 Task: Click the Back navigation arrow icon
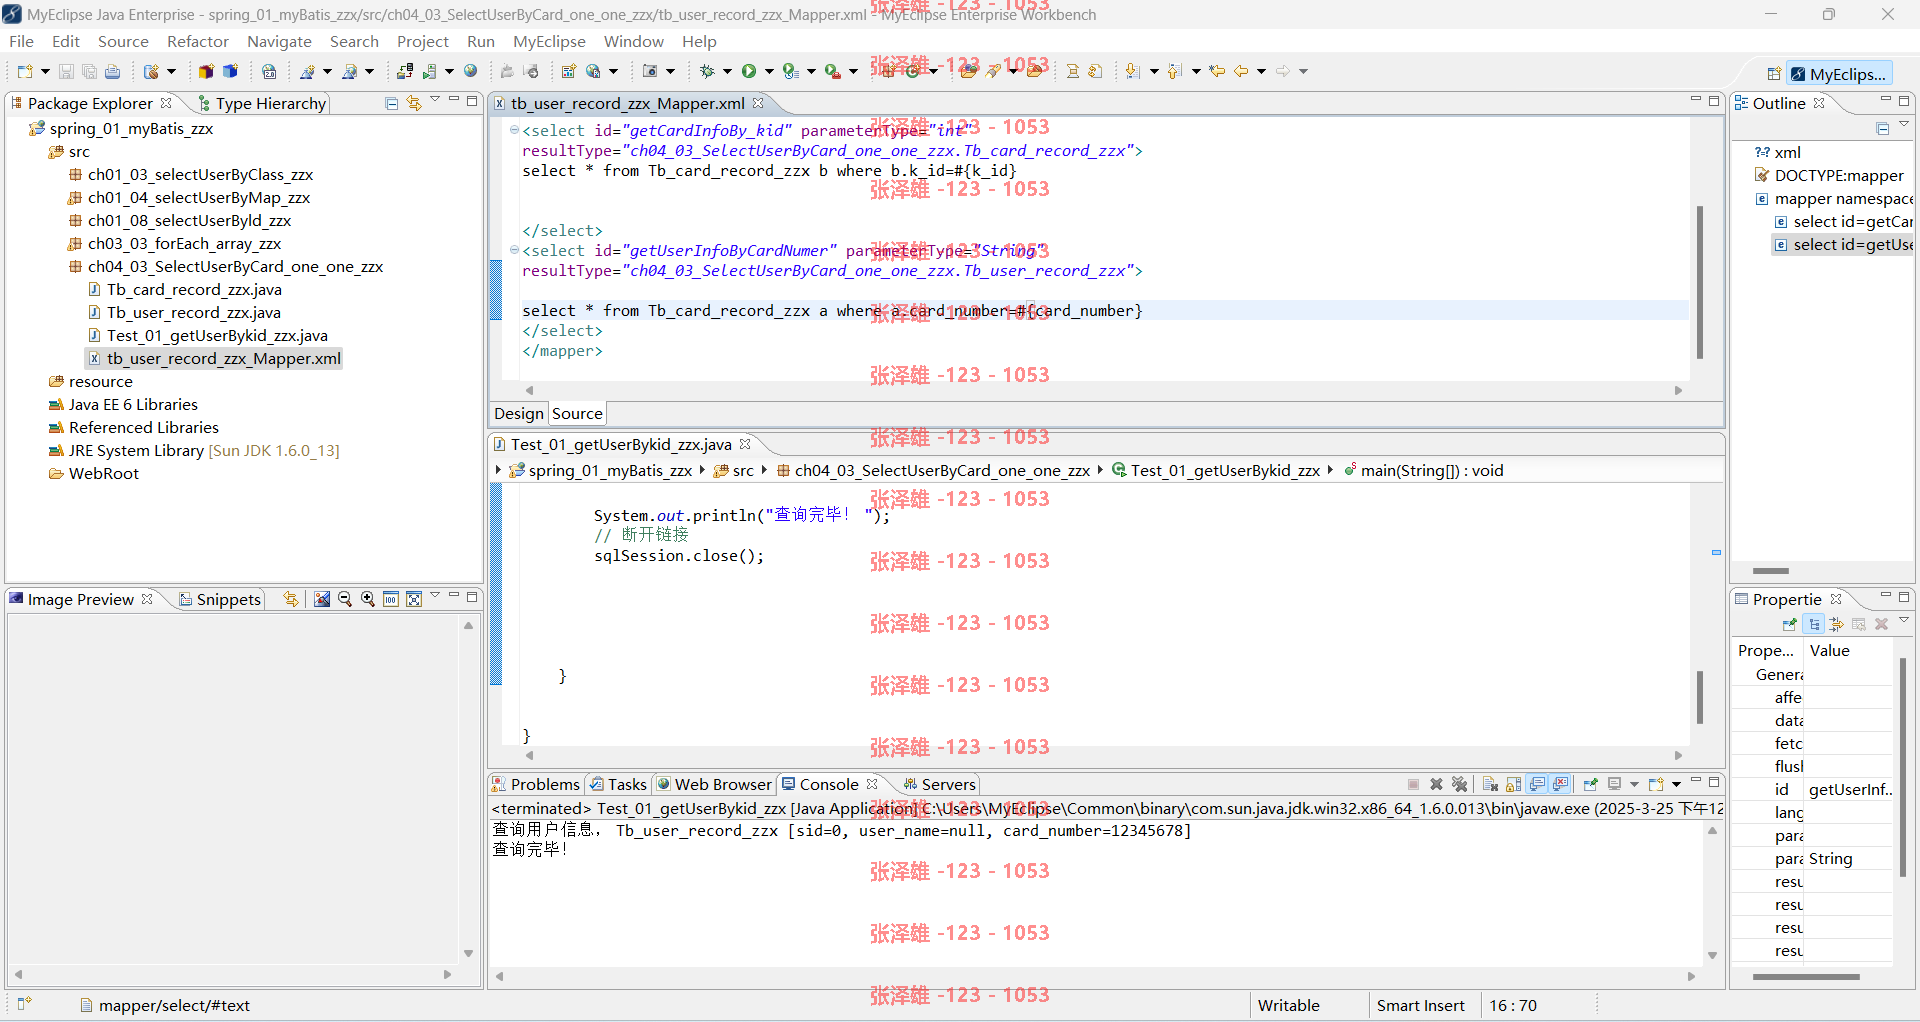pos(1241,71)
